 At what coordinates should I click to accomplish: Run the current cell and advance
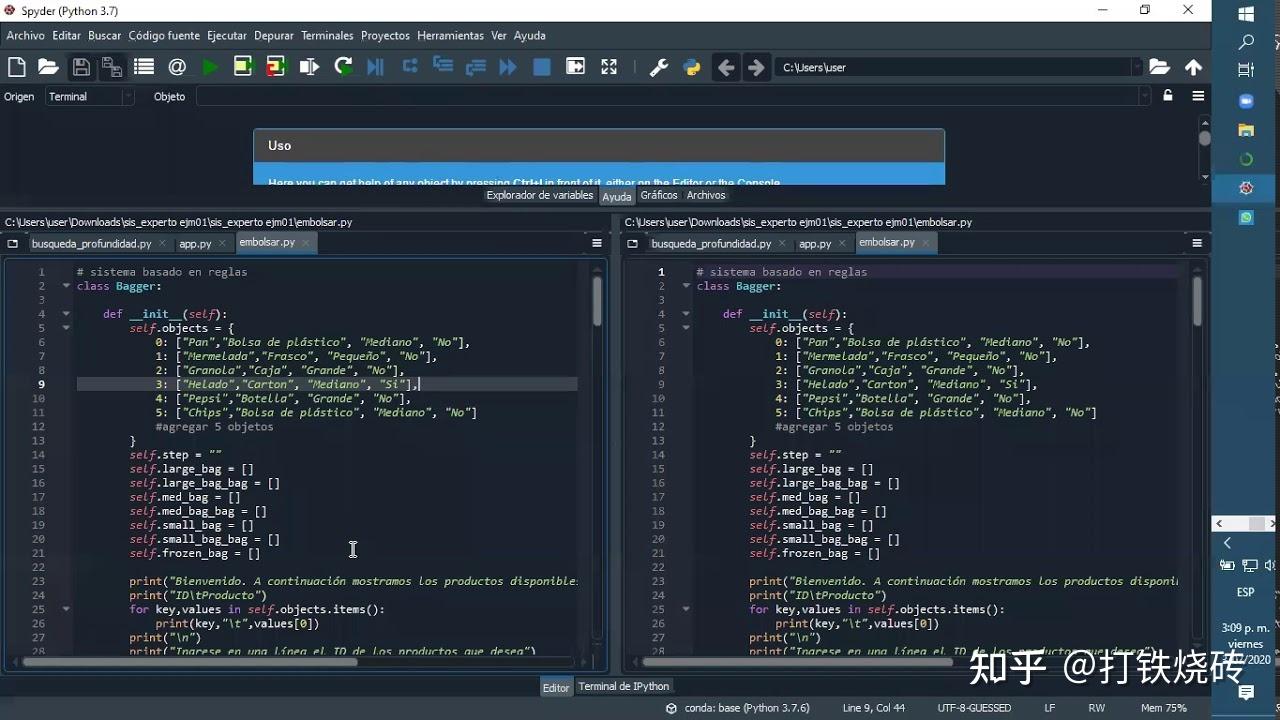point(276,66)
